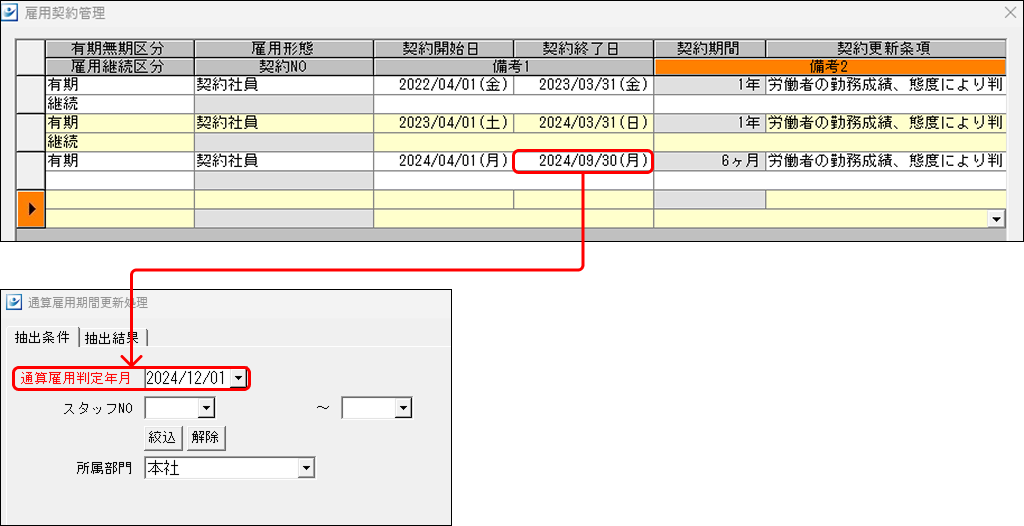Click the 契約NO column header
The width and height of the screenshot is (1024, 526).
coord(283,67)
